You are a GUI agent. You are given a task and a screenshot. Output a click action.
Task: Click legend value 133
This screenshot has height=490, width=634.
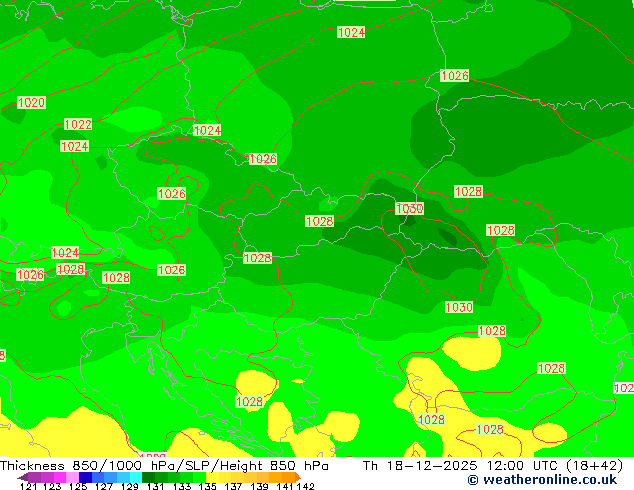pos(182,486)
